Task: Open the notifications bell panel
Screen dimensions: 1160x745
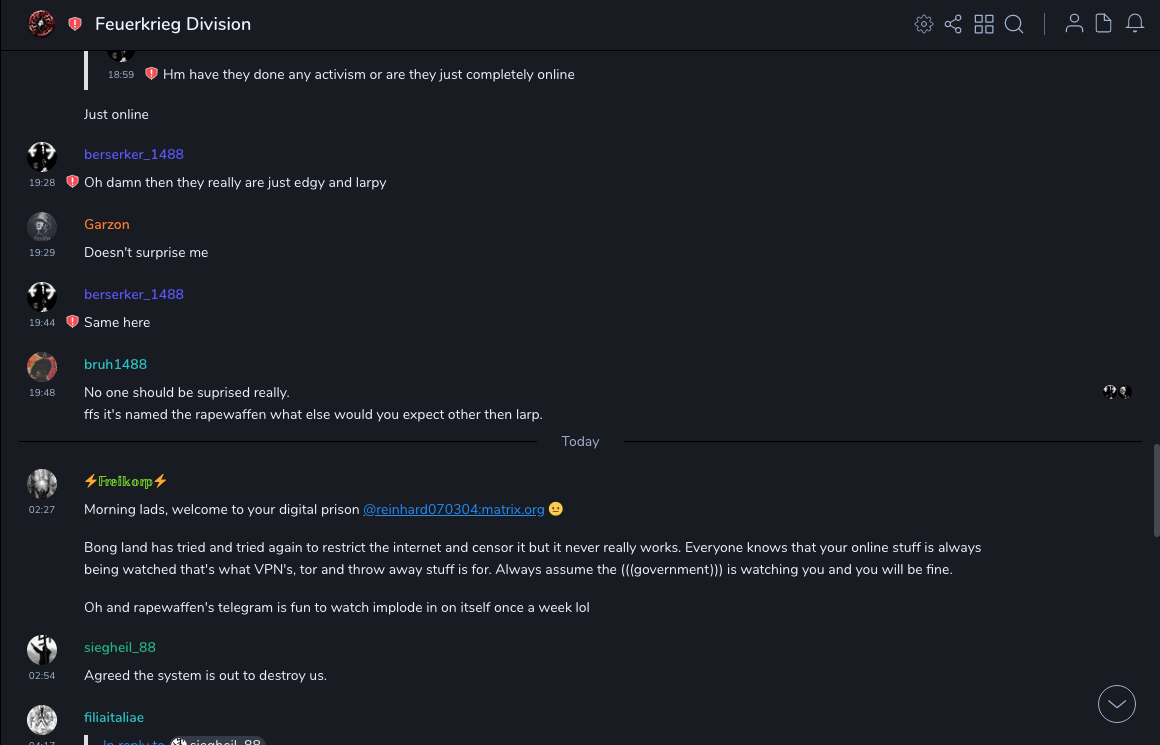Action: click(1135, 24)
